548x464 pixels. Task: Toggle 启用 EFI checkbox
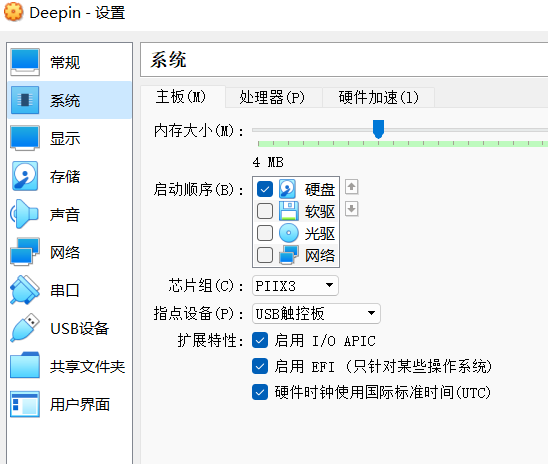[x=260, y=366]
